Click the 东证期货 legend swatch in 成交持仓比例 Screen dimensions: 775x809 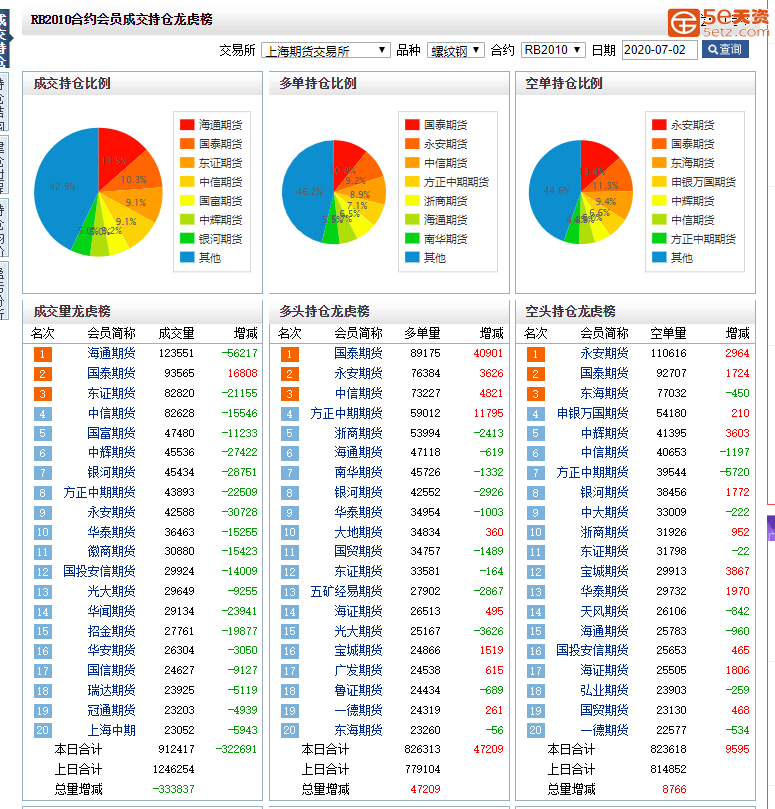(187, 163)
